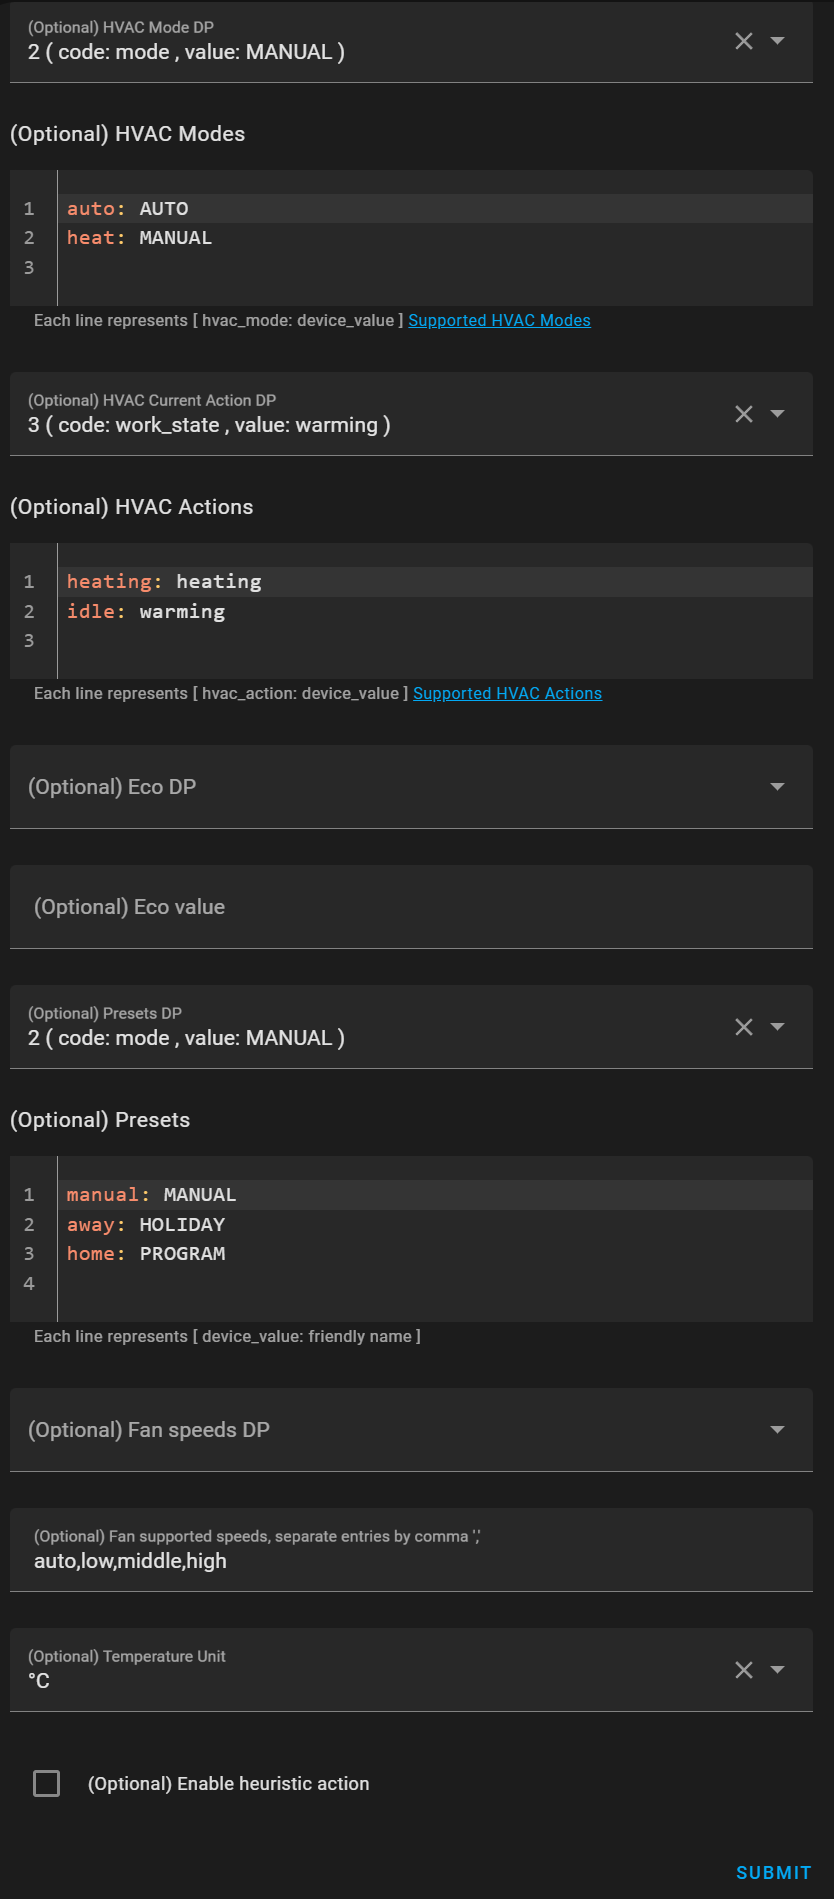The width and height of the screenshot is (834, 1899).
Task: Click the 'home: PROGRAM' preset line
Action: tap(146, 1254)
